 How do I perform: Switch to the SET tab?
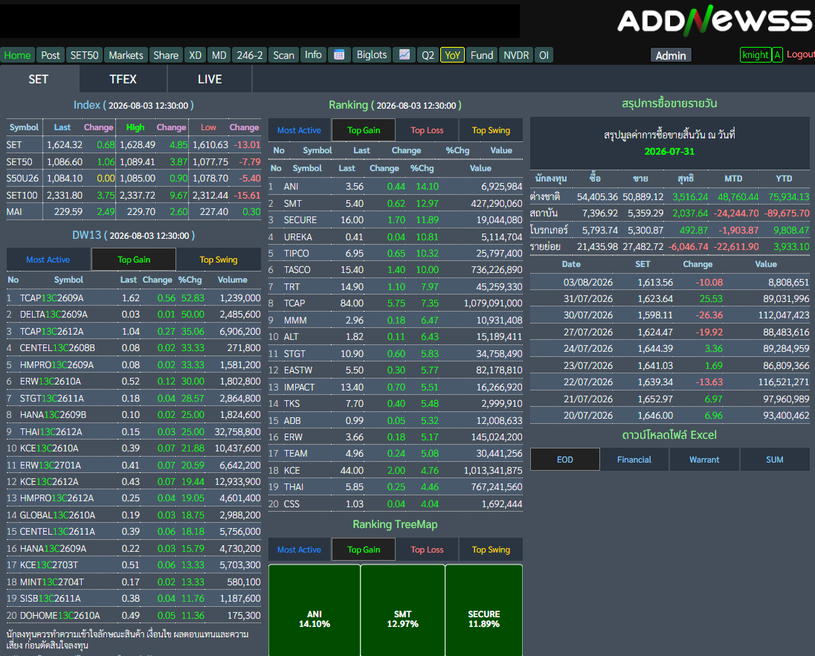38,79
